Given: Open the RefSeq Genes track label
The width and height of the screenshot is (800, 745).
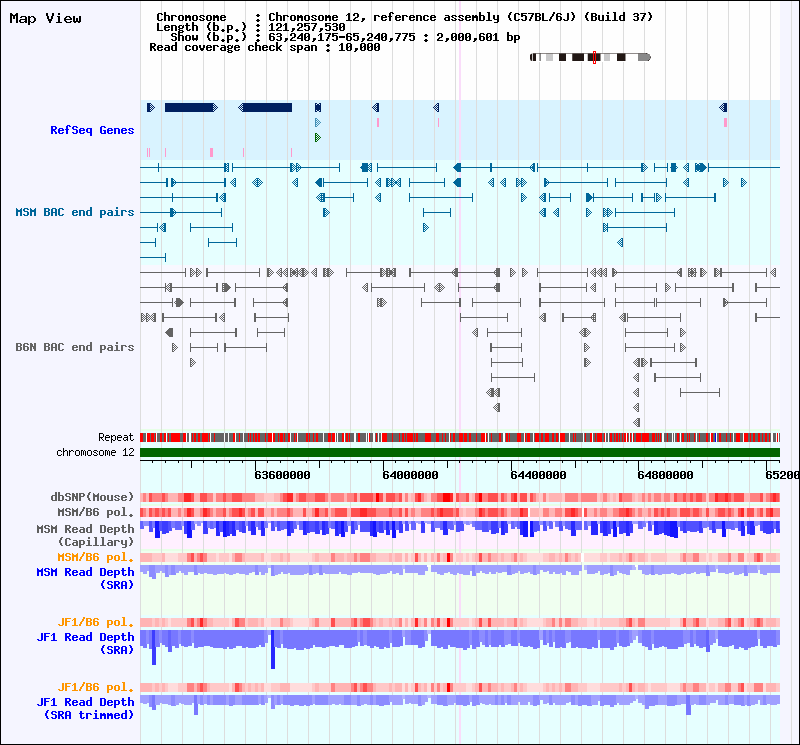Looking at the screenshot, I should pyautogui.click(x=92, y=130).
